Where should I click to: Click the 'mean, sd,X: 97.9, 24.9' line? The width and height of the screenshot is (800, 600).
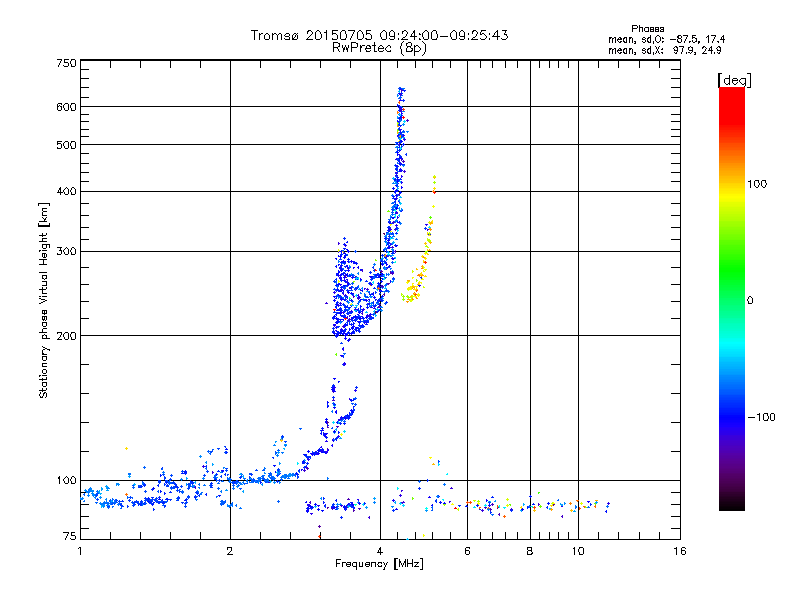pyautogui.click(x=665, y=50)
